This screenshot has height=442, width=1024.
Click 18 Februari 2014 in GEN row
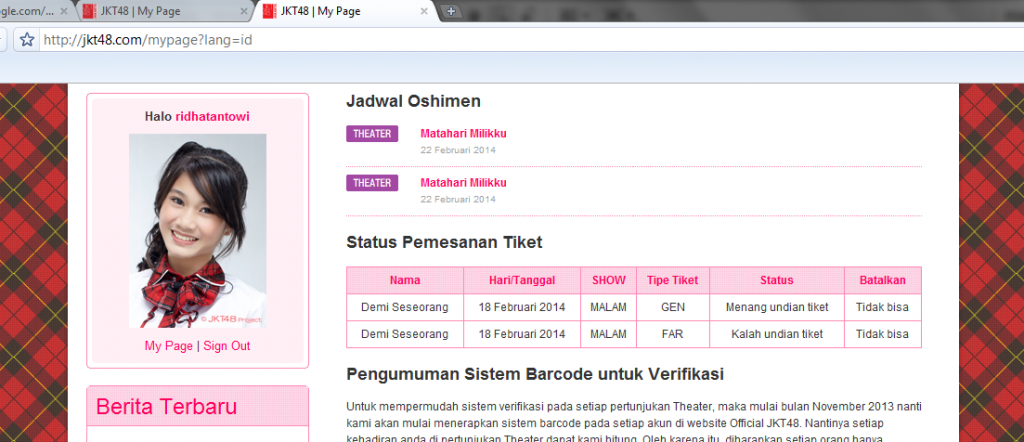tap(522, 308)
